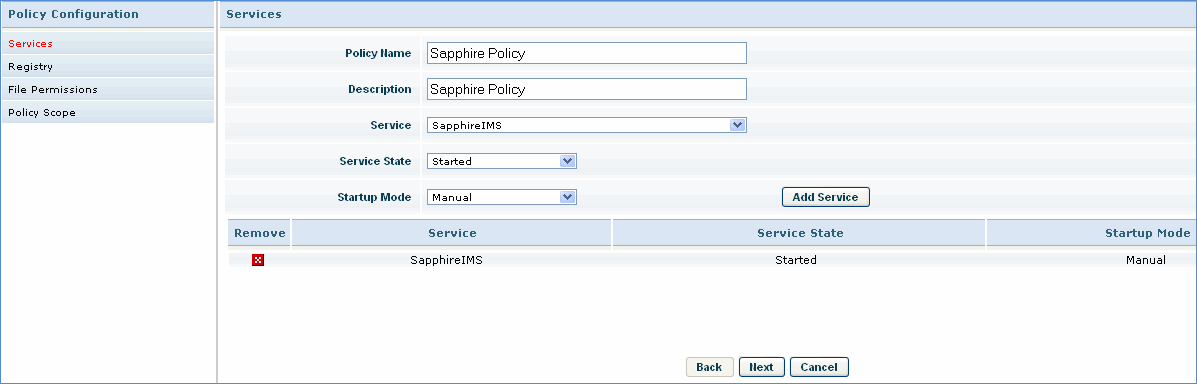Click the Service State column header
This screenshot has width=1197, height=384.
point(799,233)
